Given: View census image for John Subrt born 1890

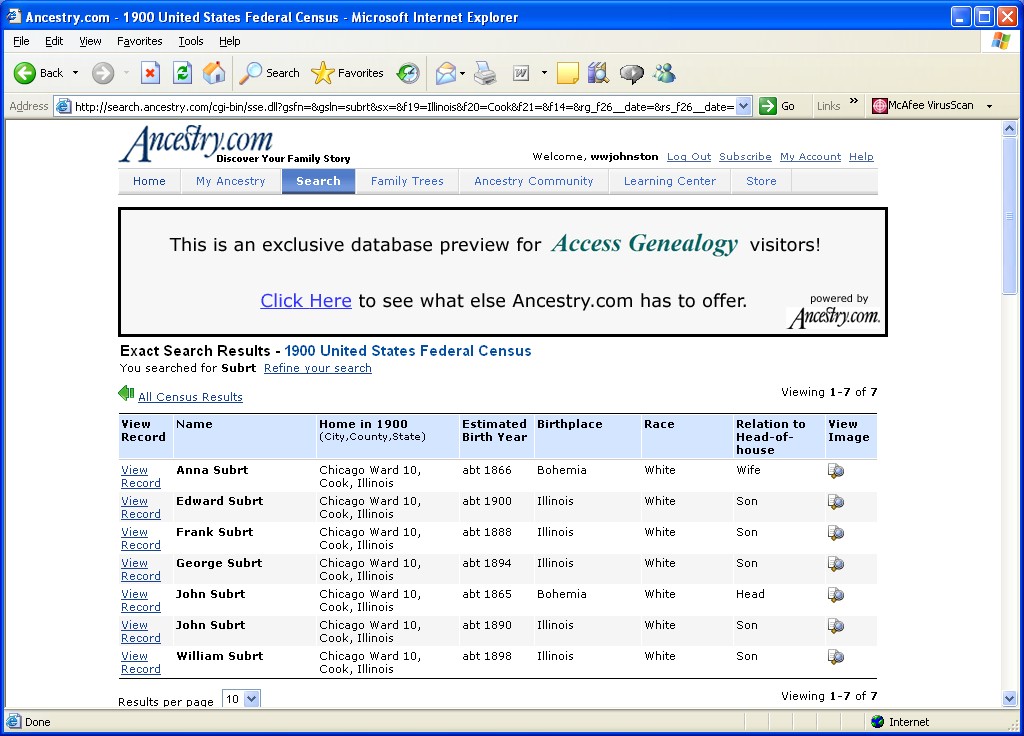Looking at the screenshot, I should coord(836,626).
